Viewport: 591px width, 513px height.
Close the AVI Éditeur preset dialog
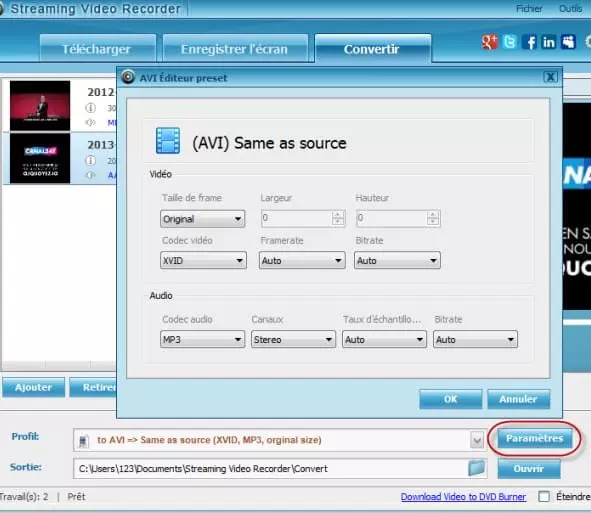tap(551, 77)
